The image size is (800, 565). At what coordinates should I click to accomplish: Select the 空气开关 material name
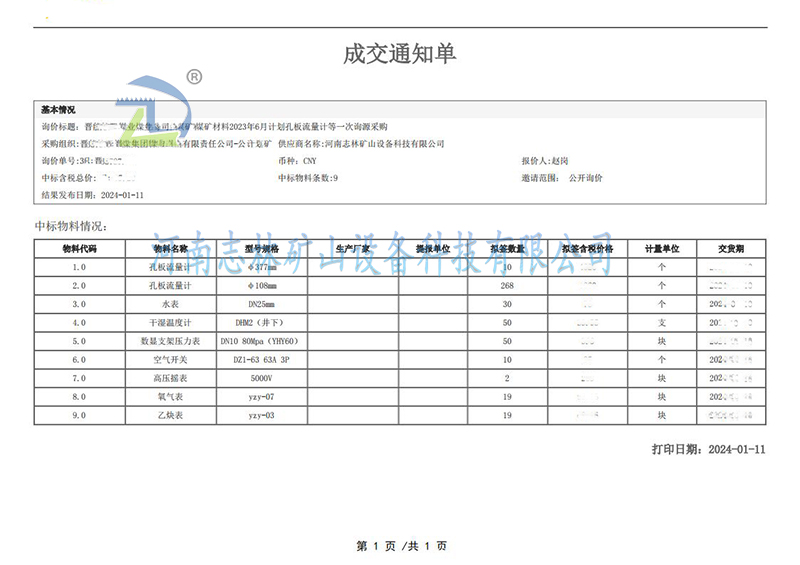[170, 359]
